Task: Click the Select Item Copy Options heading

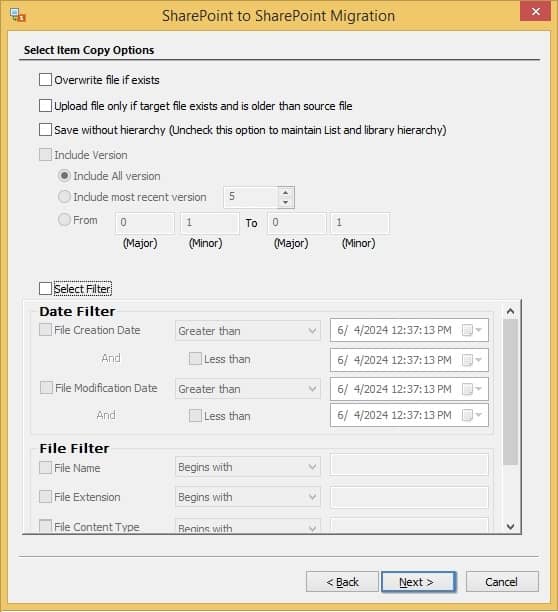Action: pos(89,50)
